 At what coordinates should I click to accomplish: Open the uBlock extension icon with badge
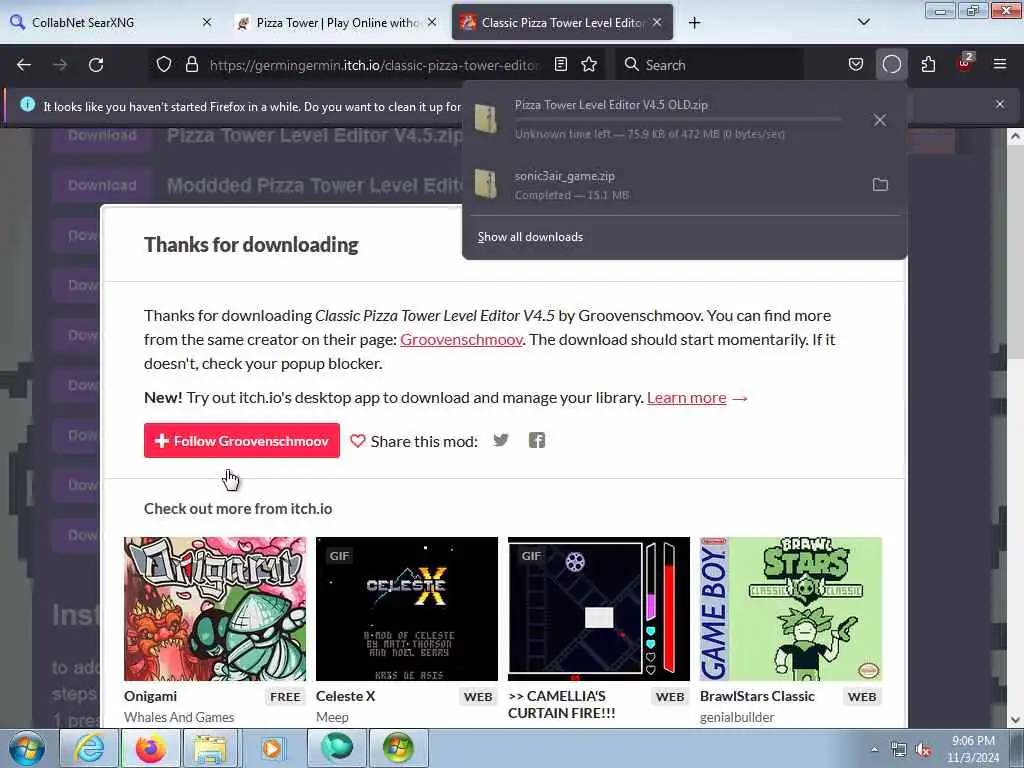tap(965, 63)
